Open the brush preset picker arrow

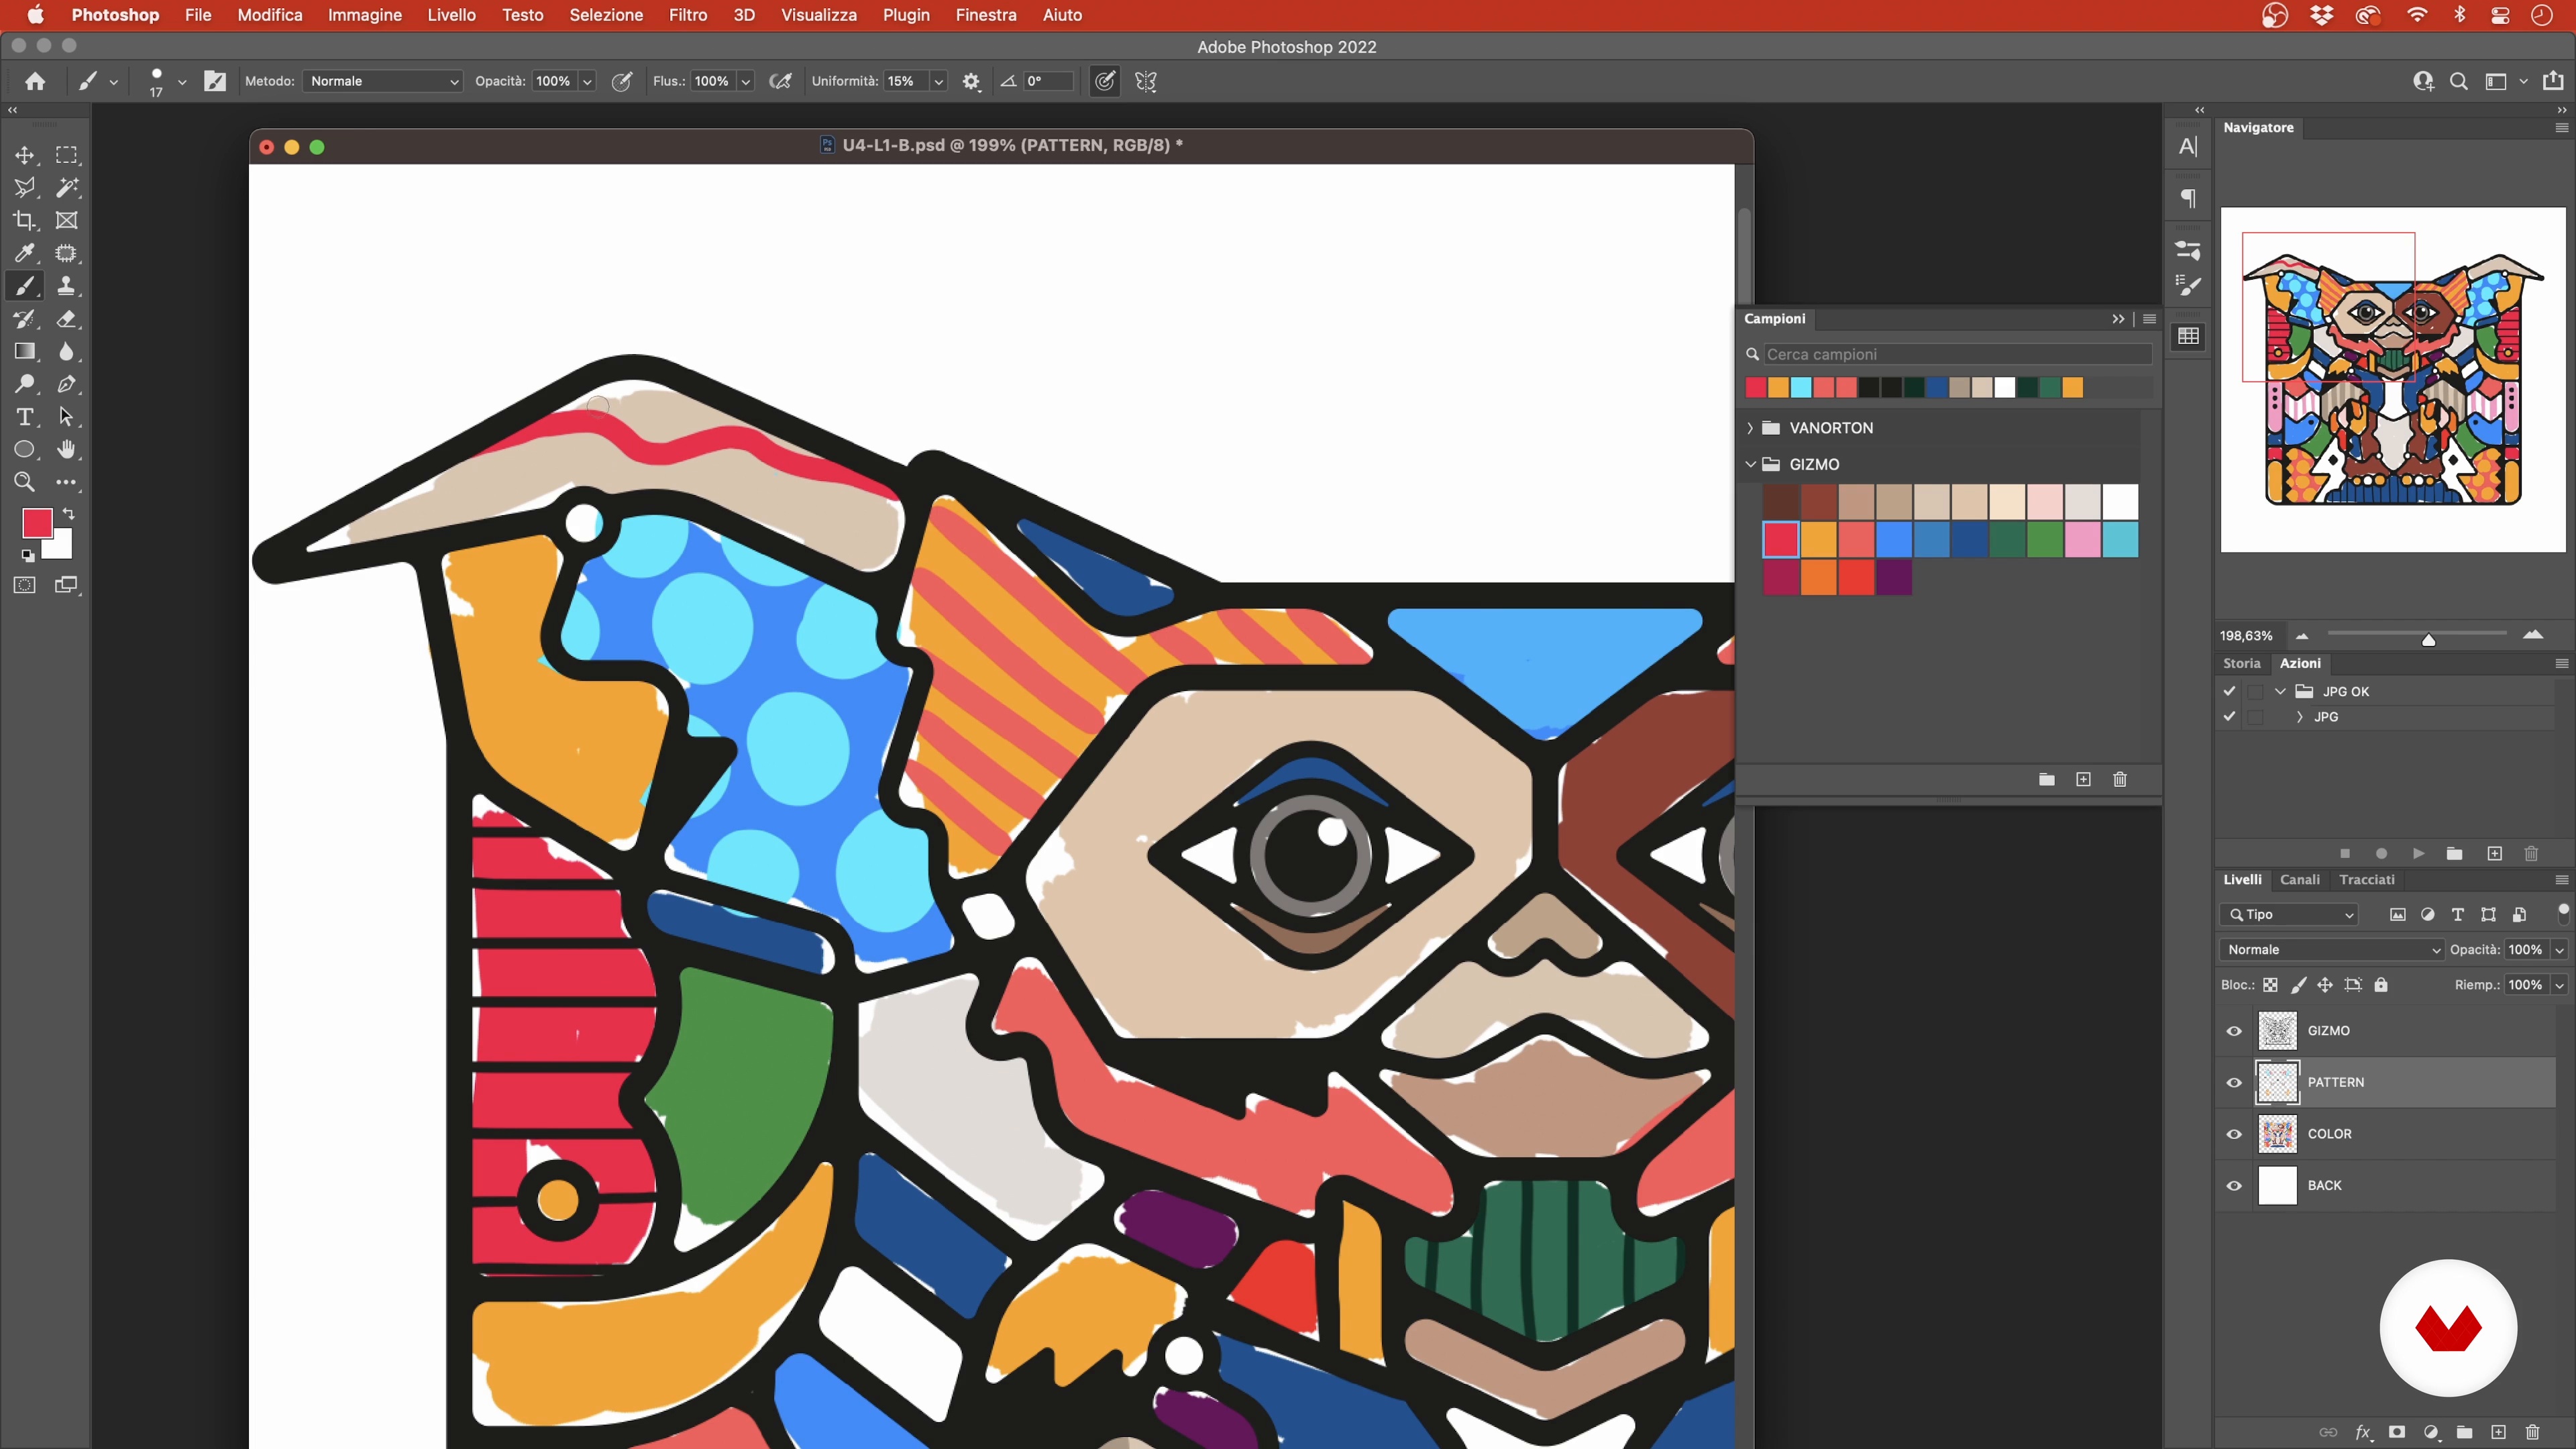182,82
